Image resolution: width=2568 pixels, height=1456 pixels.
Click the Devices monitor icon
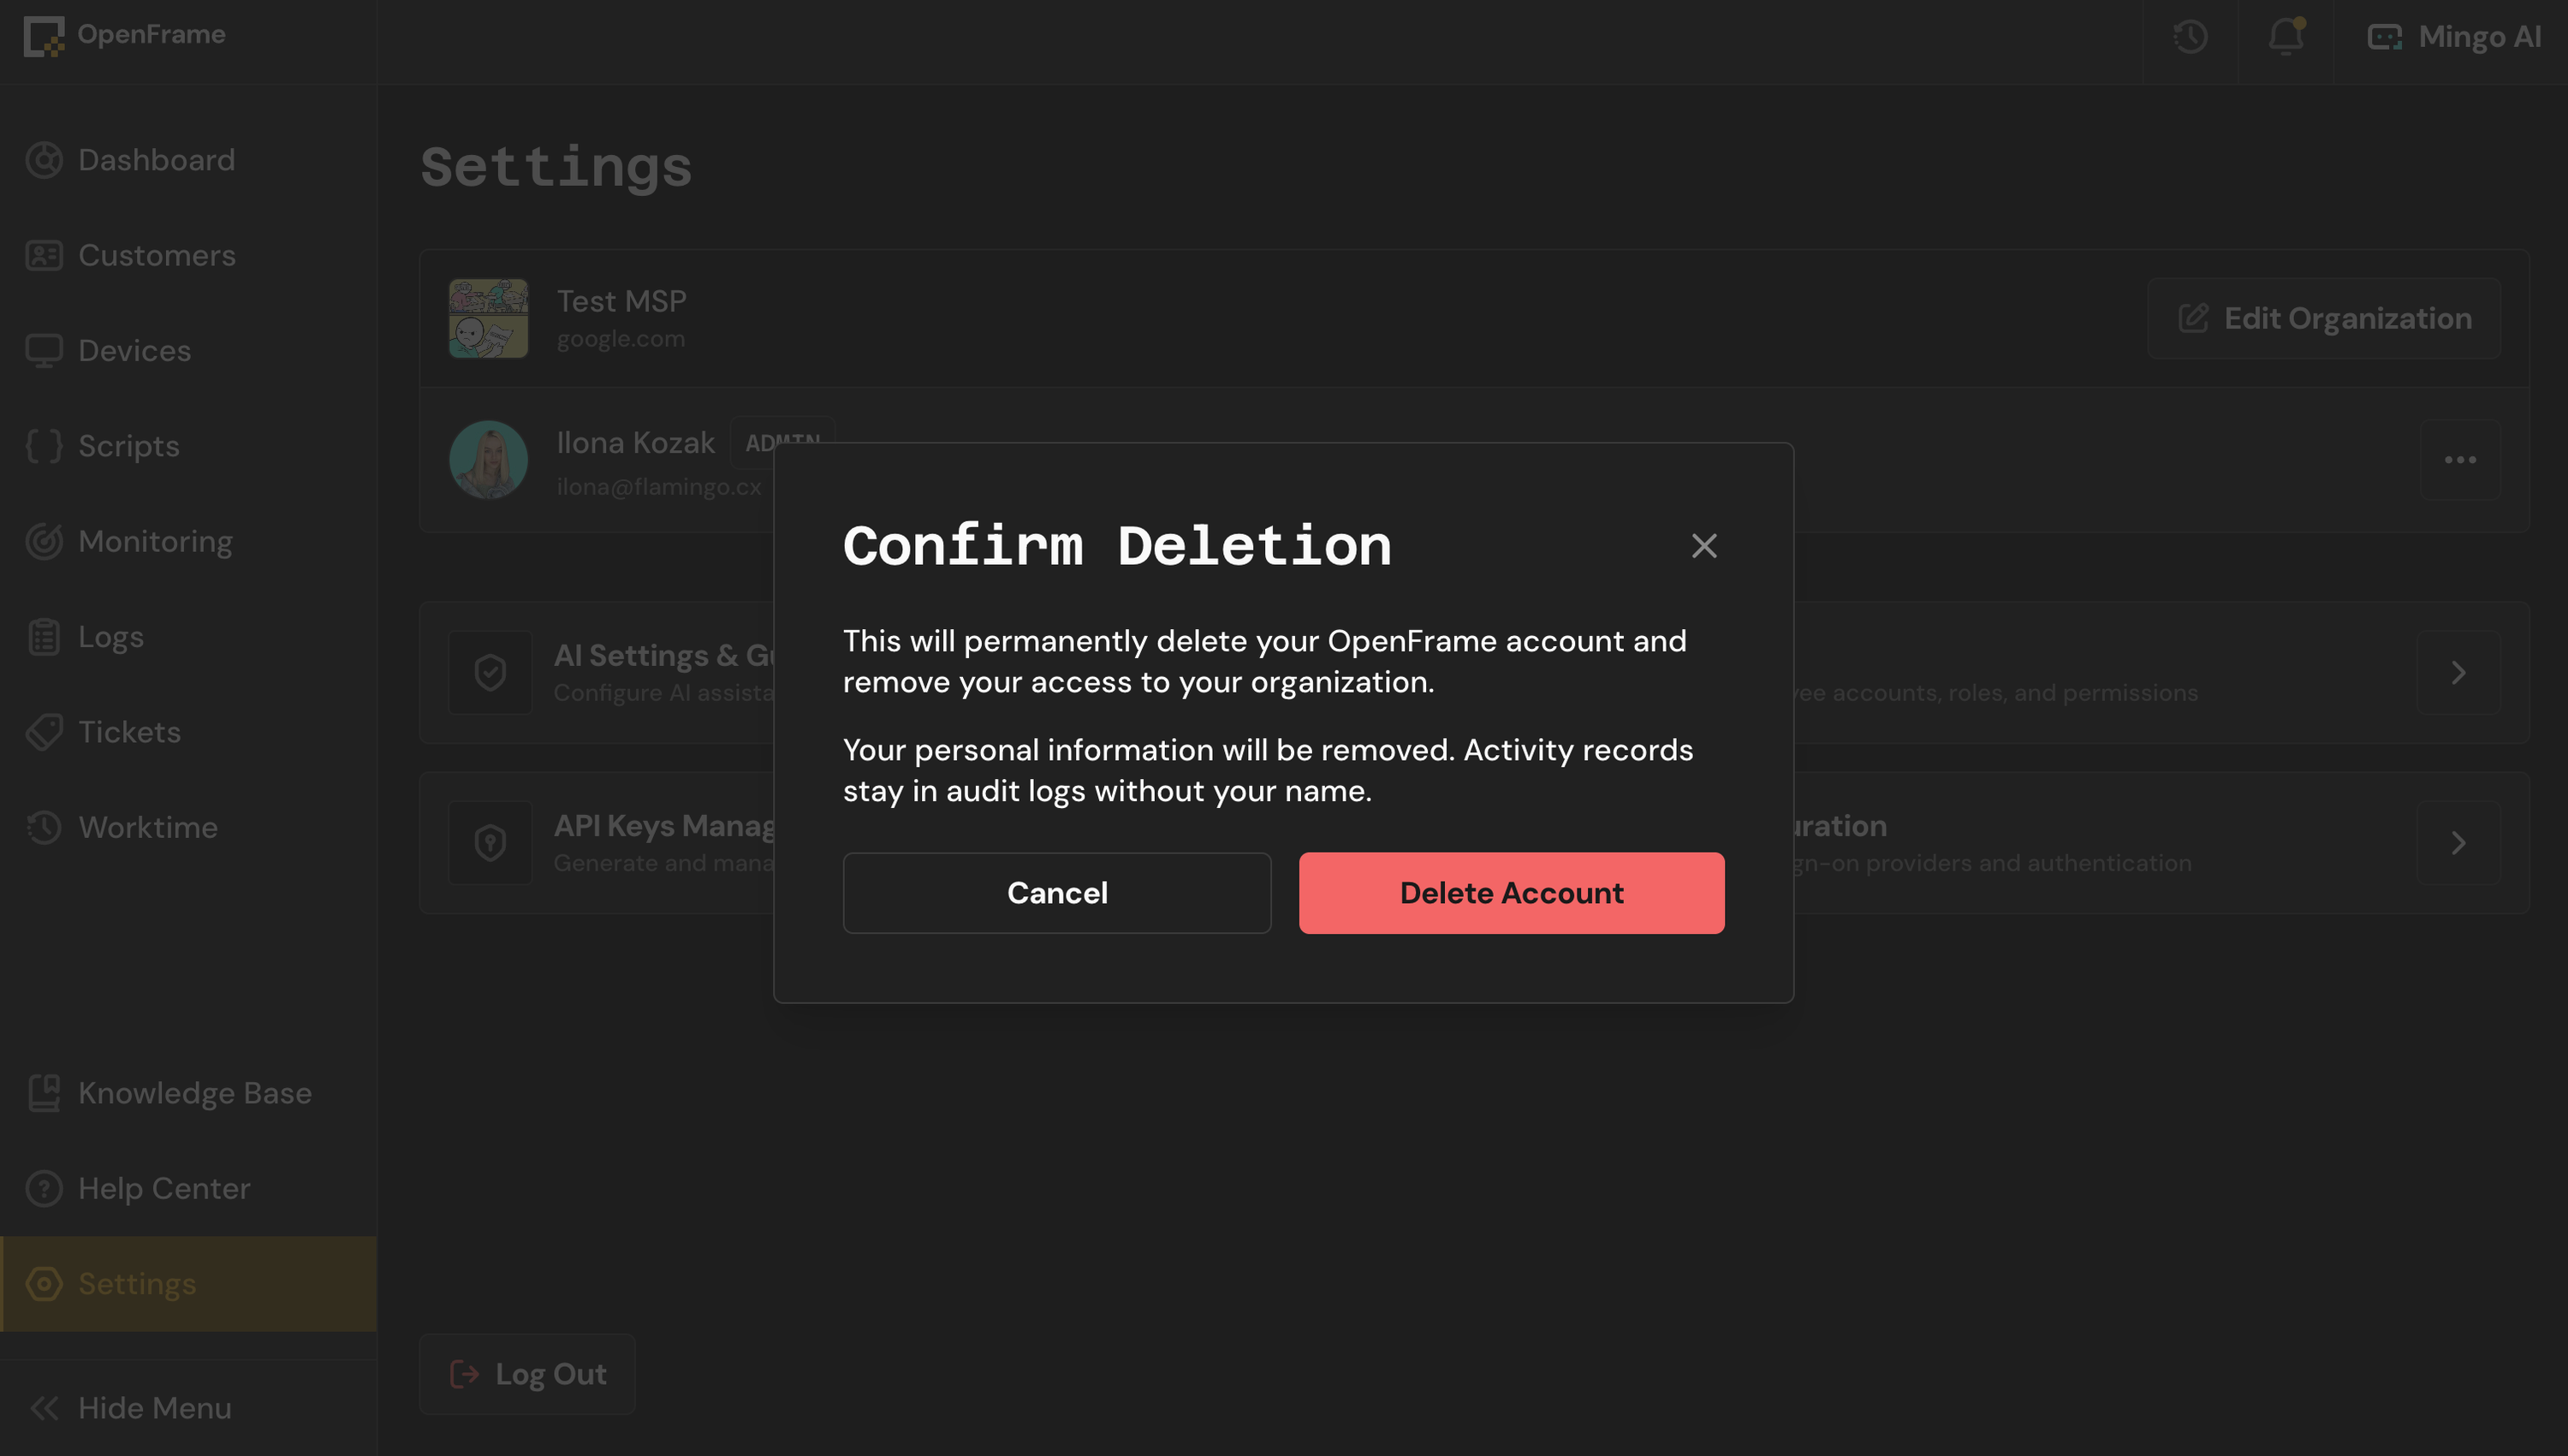pyautogui.click(x=44, y=351)
